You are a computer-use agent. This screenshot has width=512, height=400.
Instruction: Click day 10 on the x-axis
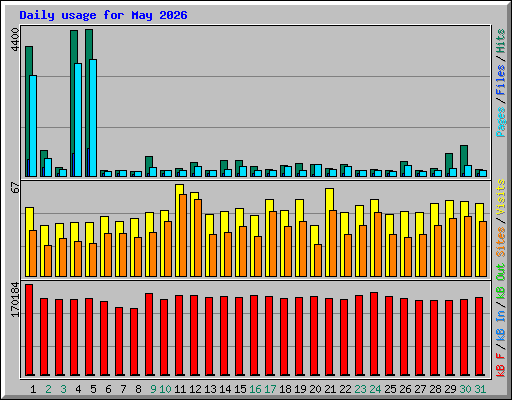(165, 389)
